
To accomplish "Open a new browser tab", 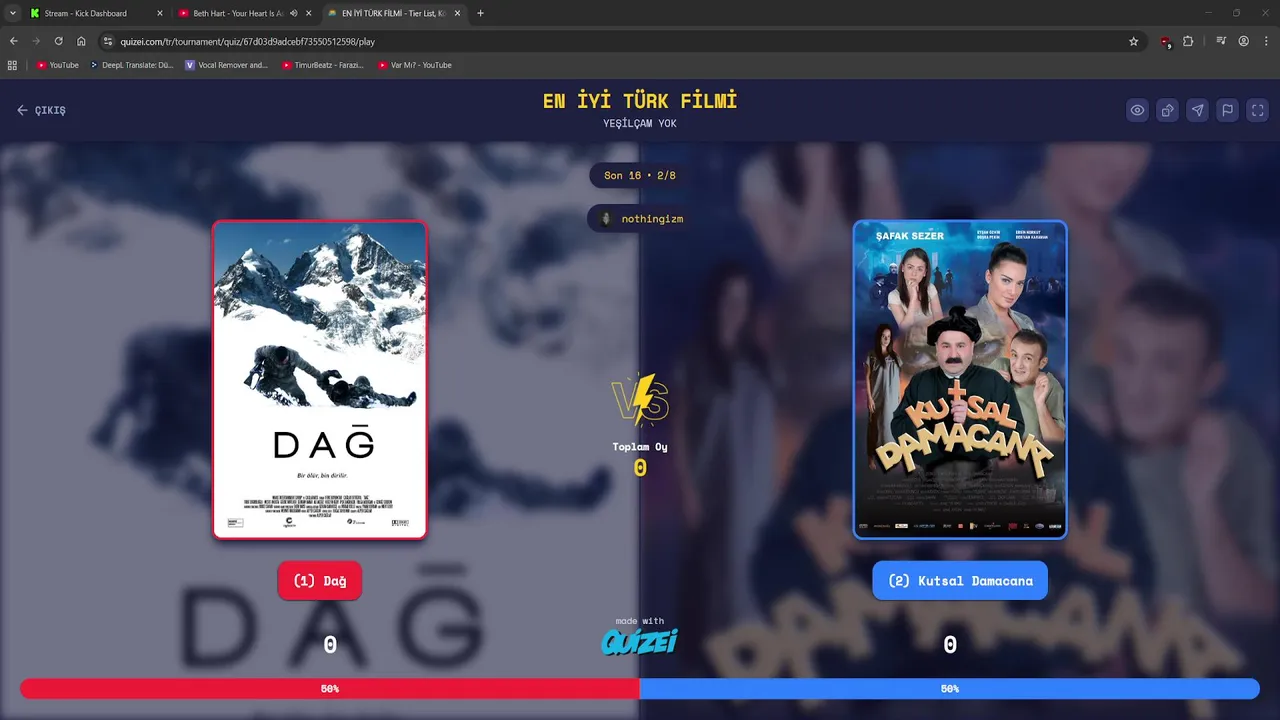I will 481,13.
